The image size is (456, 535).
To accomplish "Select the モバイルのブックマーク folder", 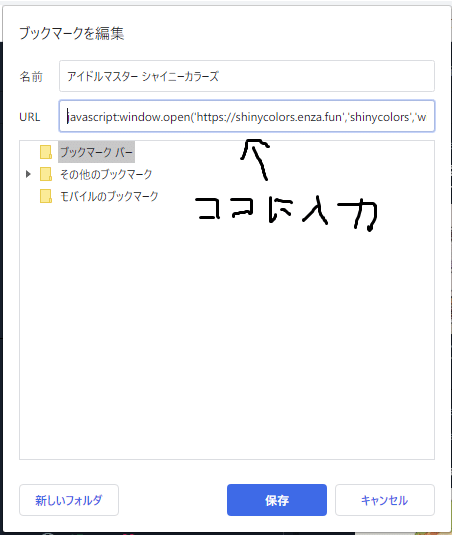I will (x=109, y=196).
